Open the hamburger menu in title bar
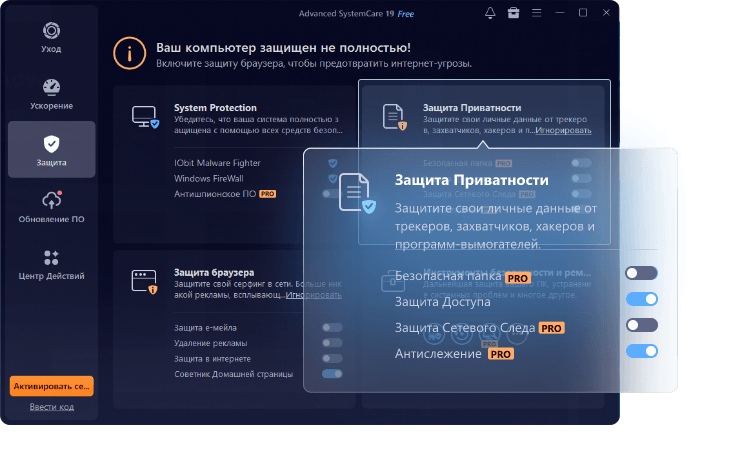Viewport: 729px width, 458px height. click(537, 13)
